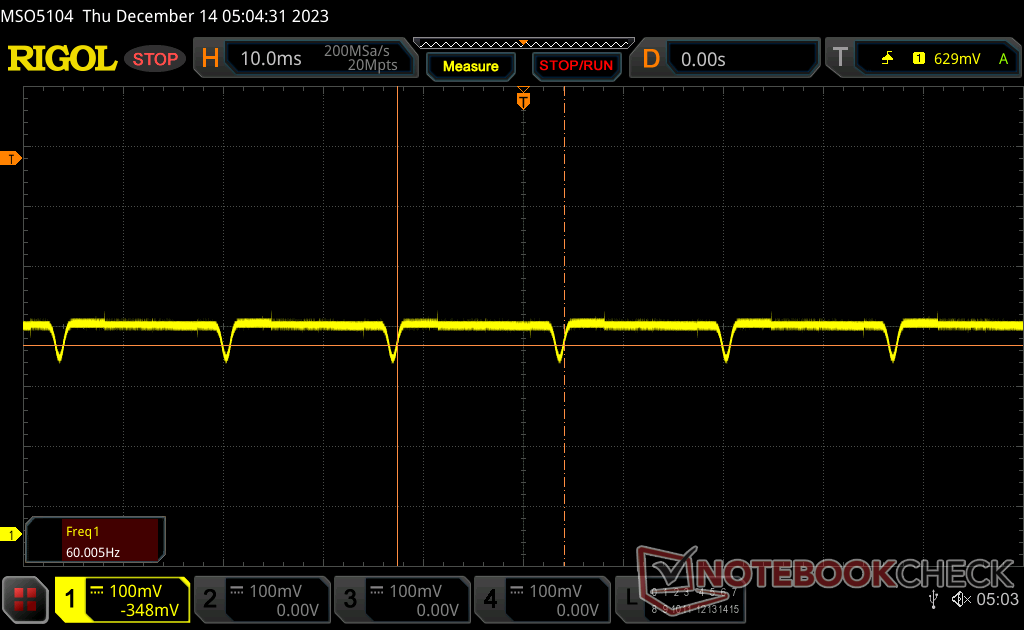Click the orange trigger position marker at top

pyautogui.click(x=523, y=100)
